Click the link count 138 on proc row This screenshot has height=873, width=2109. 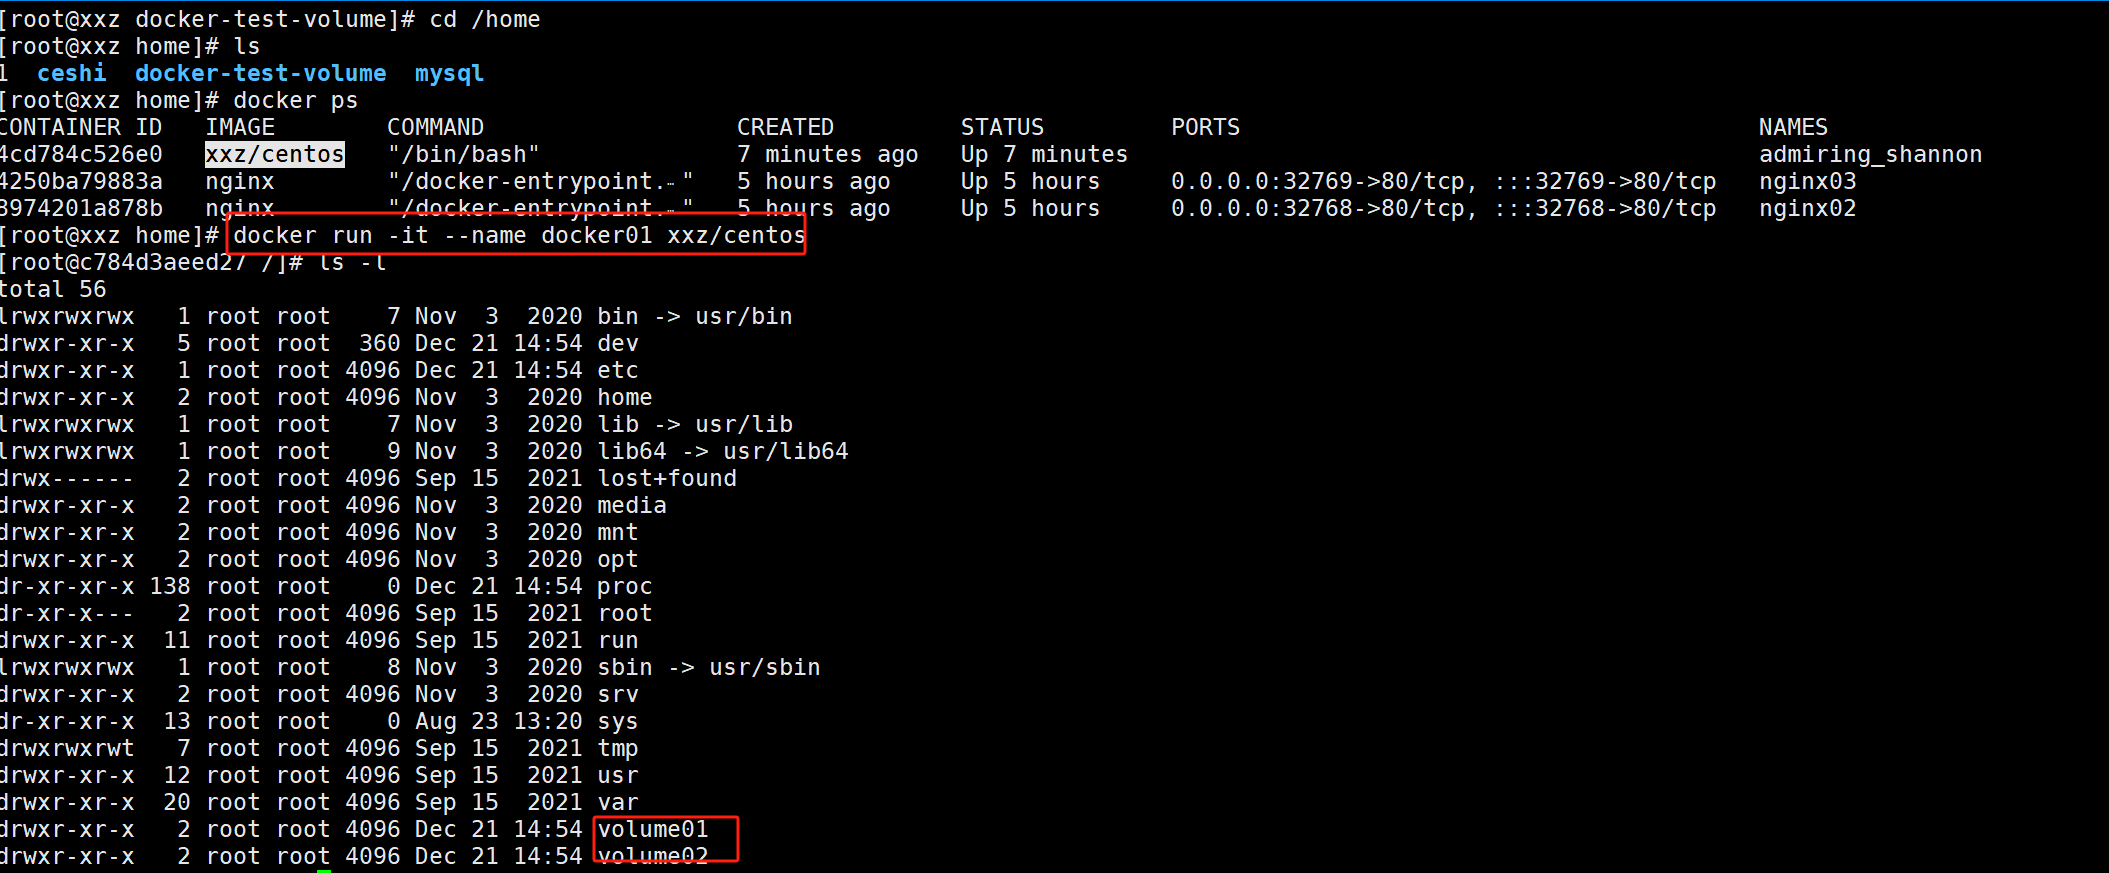click(x=169, y=586)
